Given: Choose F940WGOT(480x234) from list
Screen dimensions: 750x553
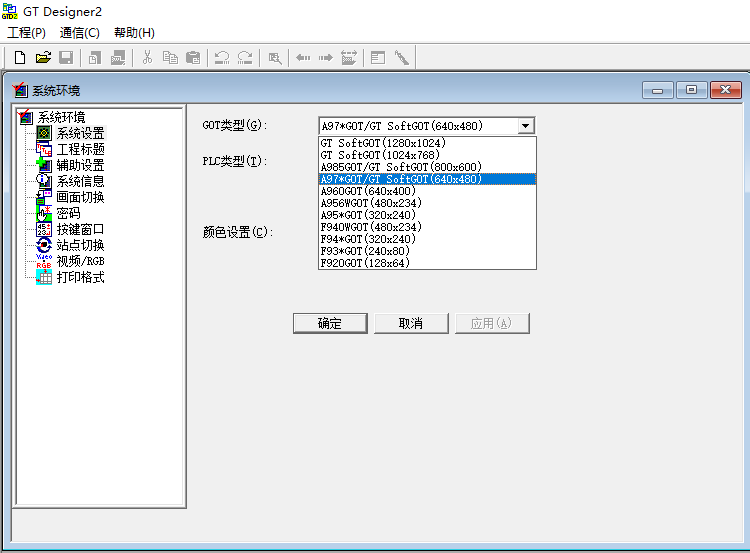Looking at the screenshot, I should tap(427, 227).
